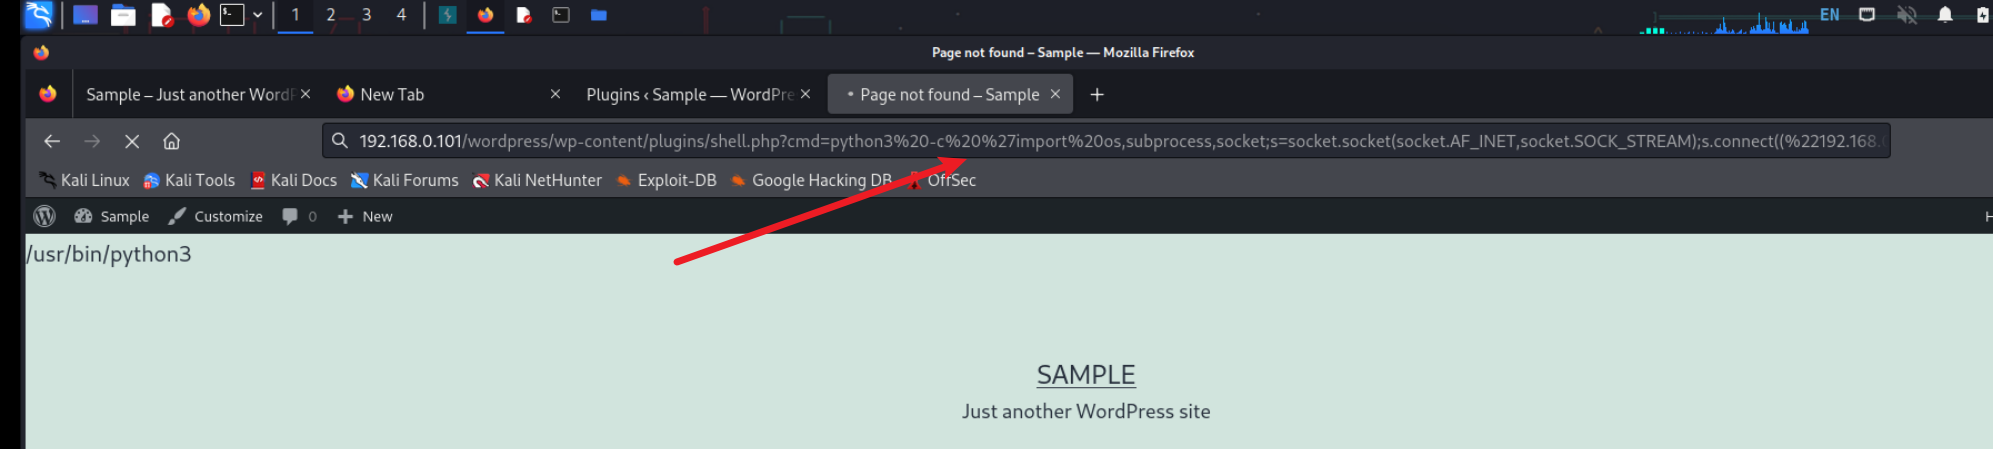Open the WordPress logo admin menu

click(45, 216)
